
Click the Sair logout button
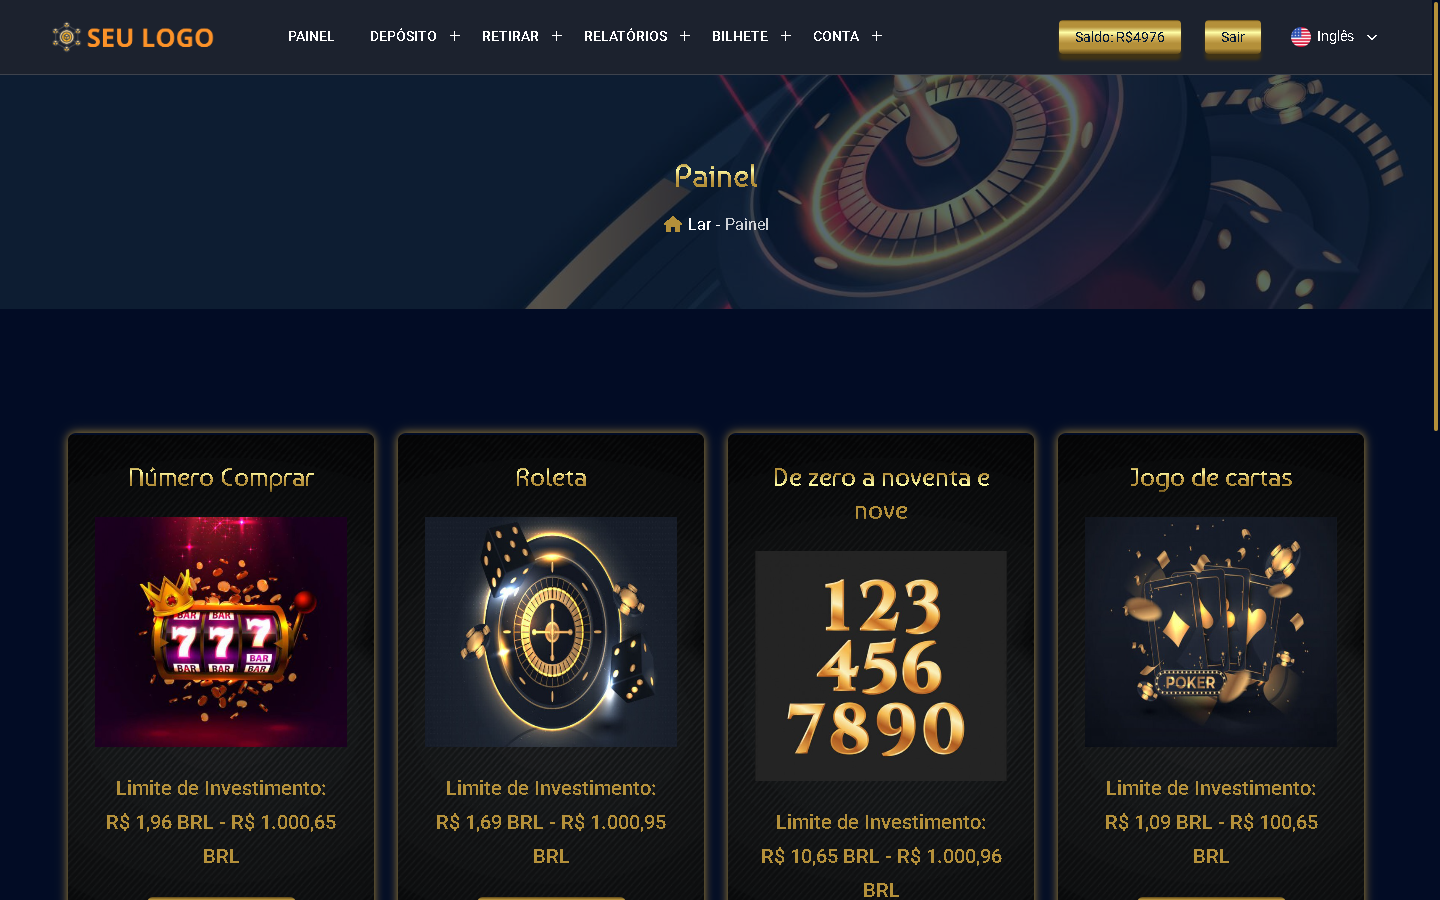[1233, 37]
